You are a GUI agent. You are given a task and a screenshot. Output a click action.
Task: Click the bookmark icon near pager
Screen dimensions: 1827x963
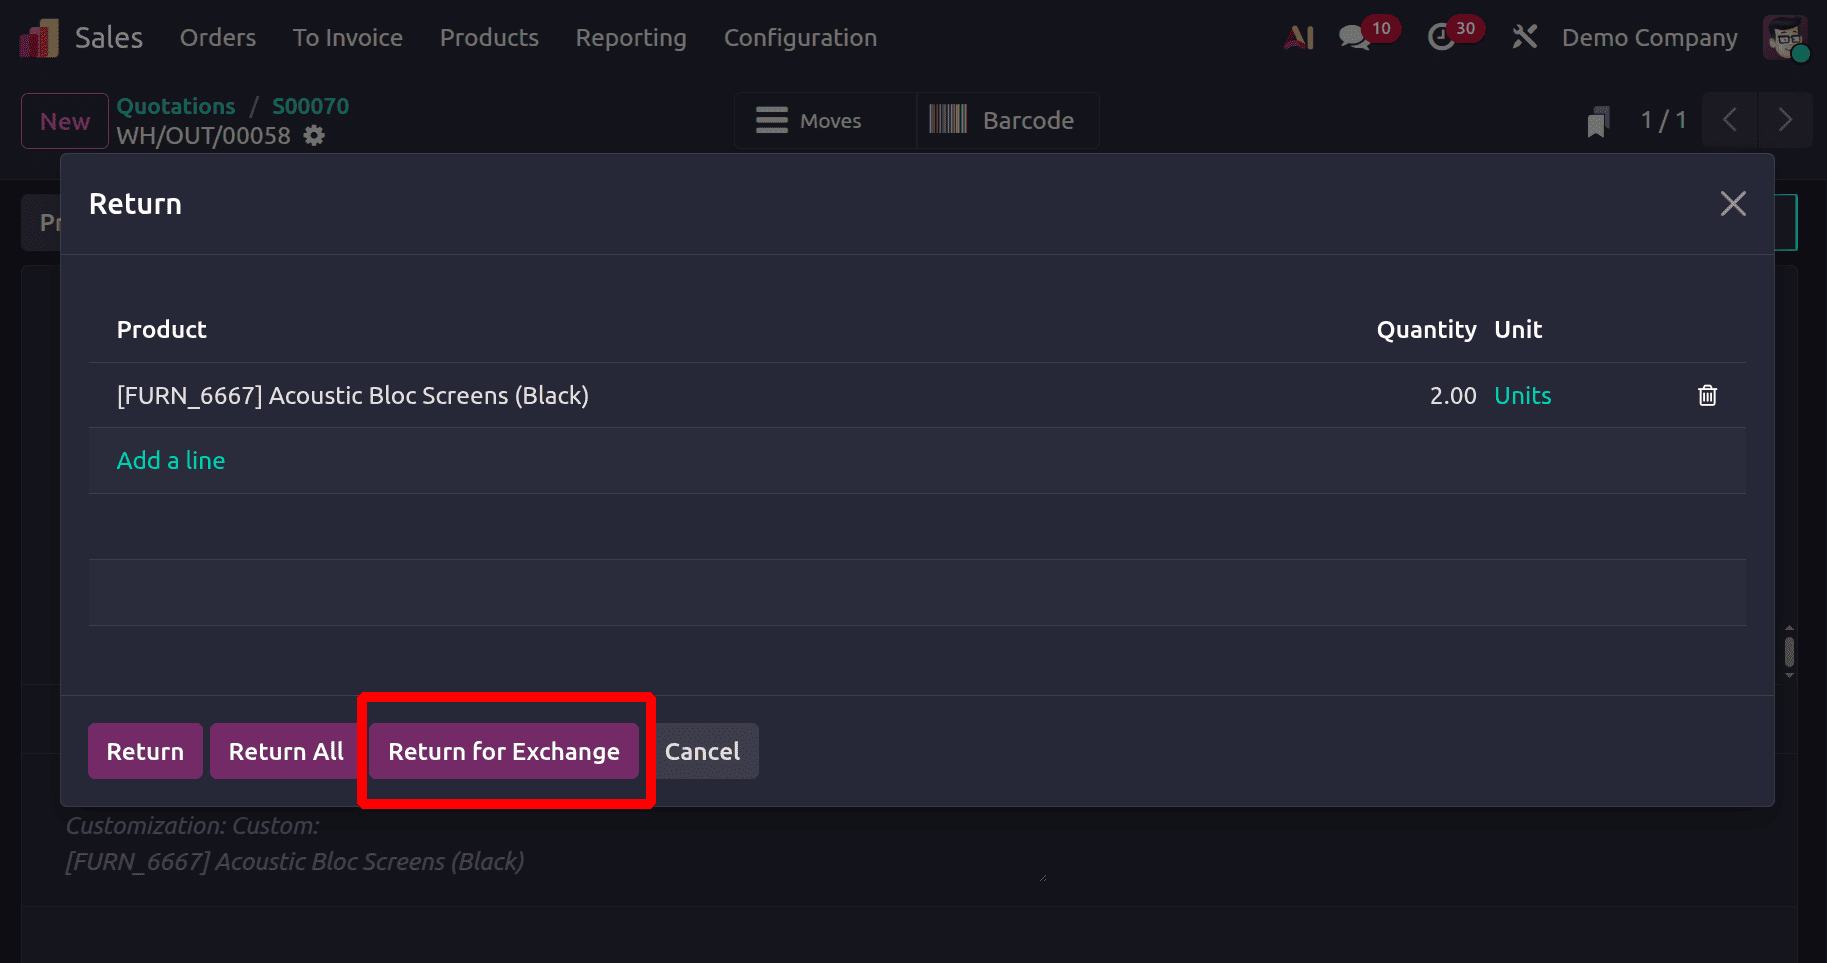[x=1598, y=122]
